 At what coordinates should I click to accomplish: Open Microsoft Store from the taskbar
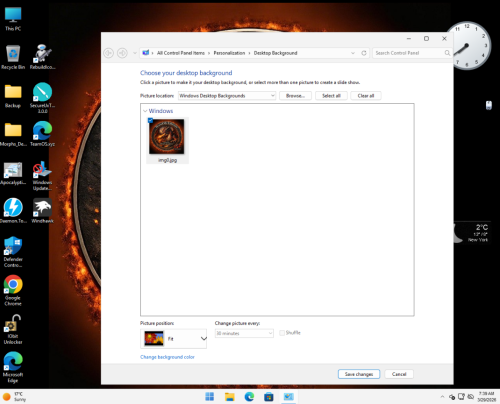point(269,397)
